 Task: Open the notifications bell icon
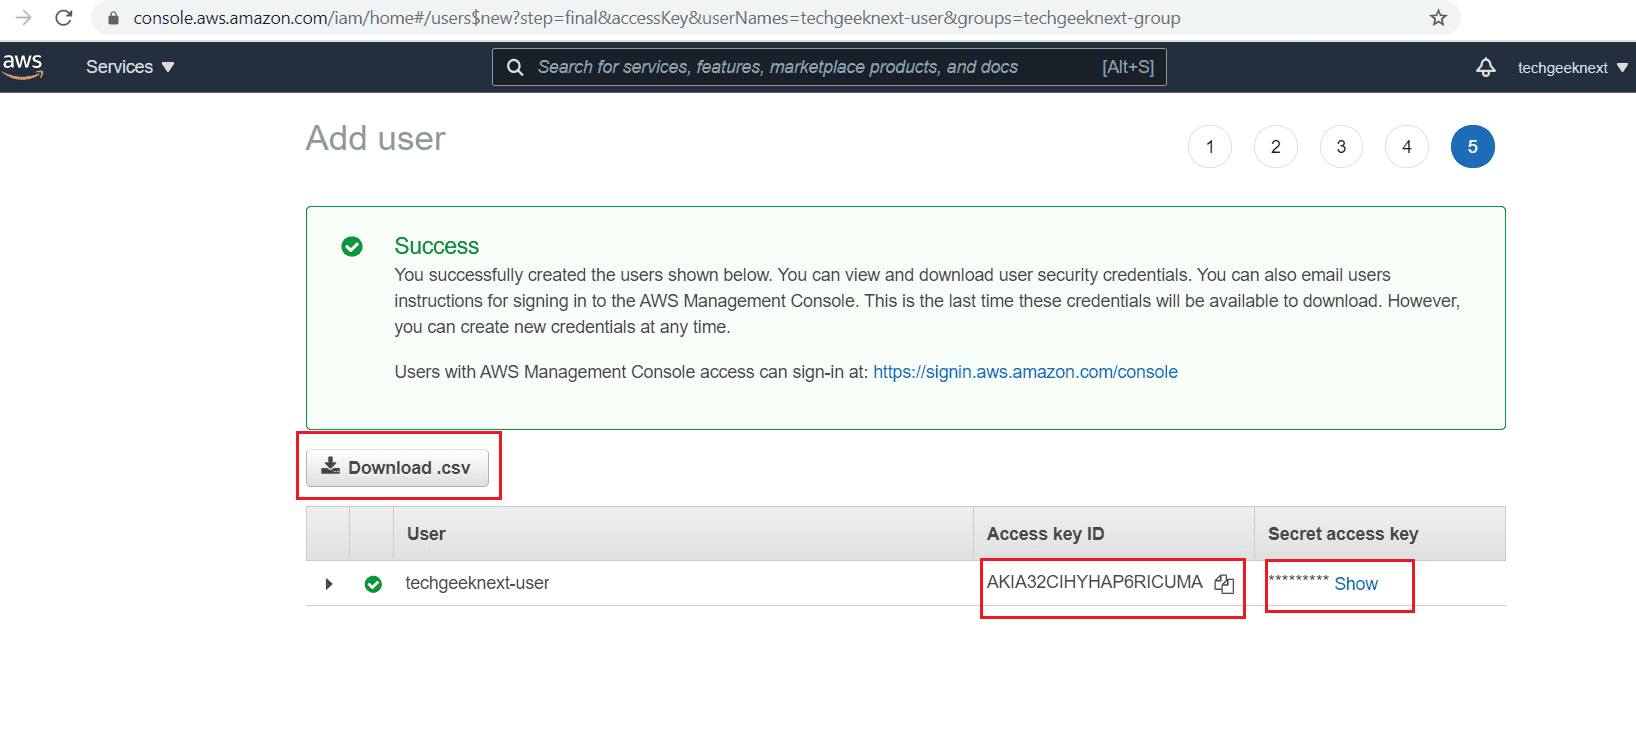coord(1486,67)
